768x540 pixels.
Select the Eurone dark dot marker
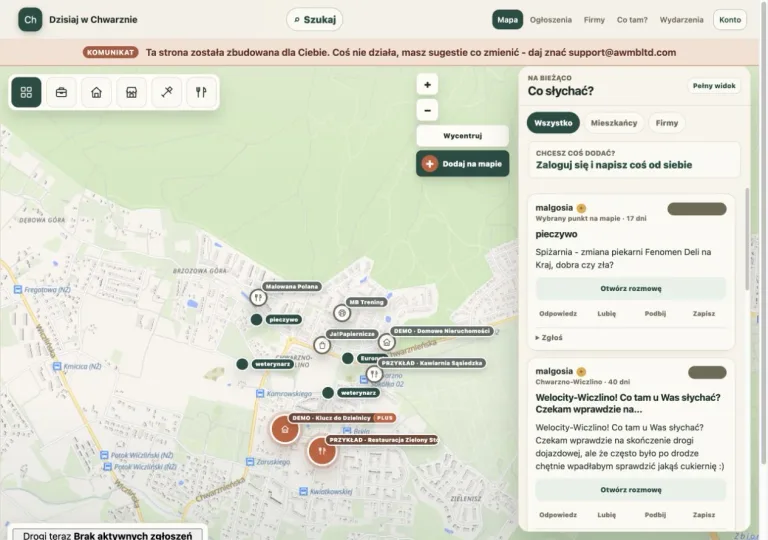(348, 358)
